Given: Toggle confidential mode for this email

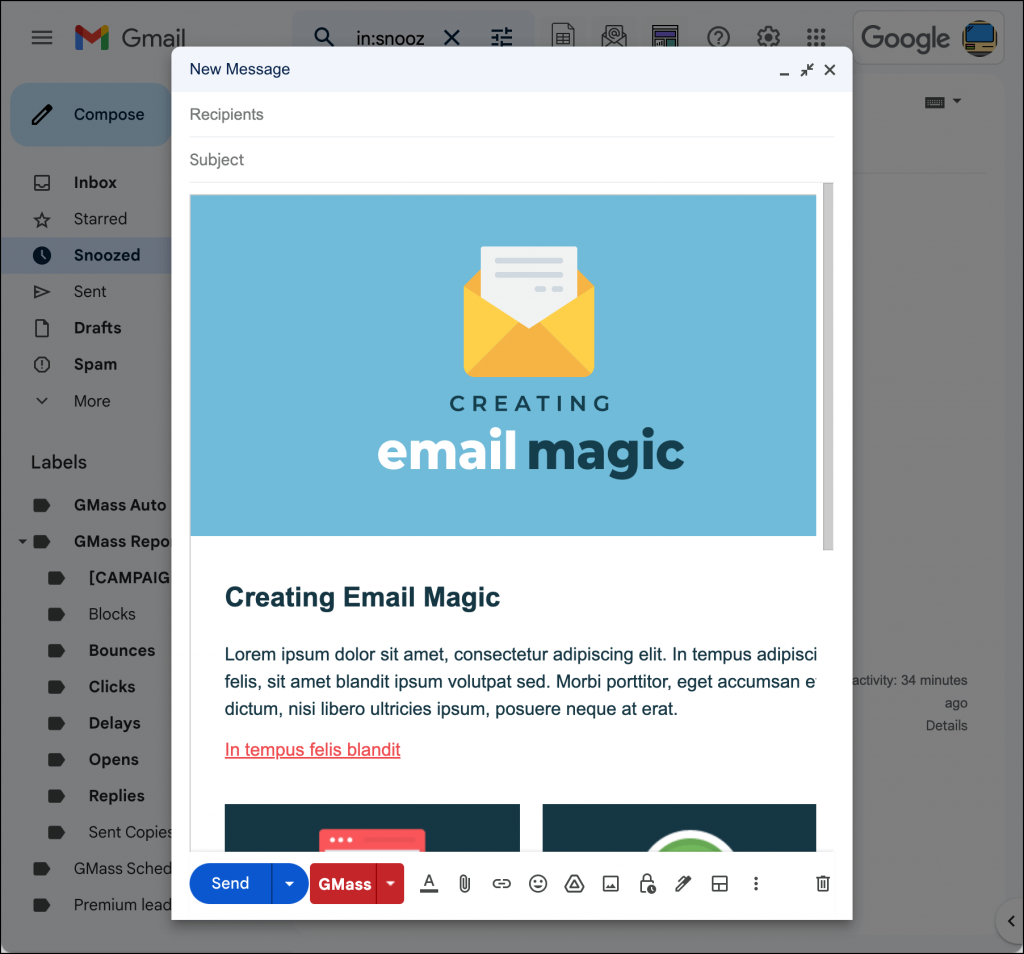Looking at the screenshot, I should click(647, 884).
